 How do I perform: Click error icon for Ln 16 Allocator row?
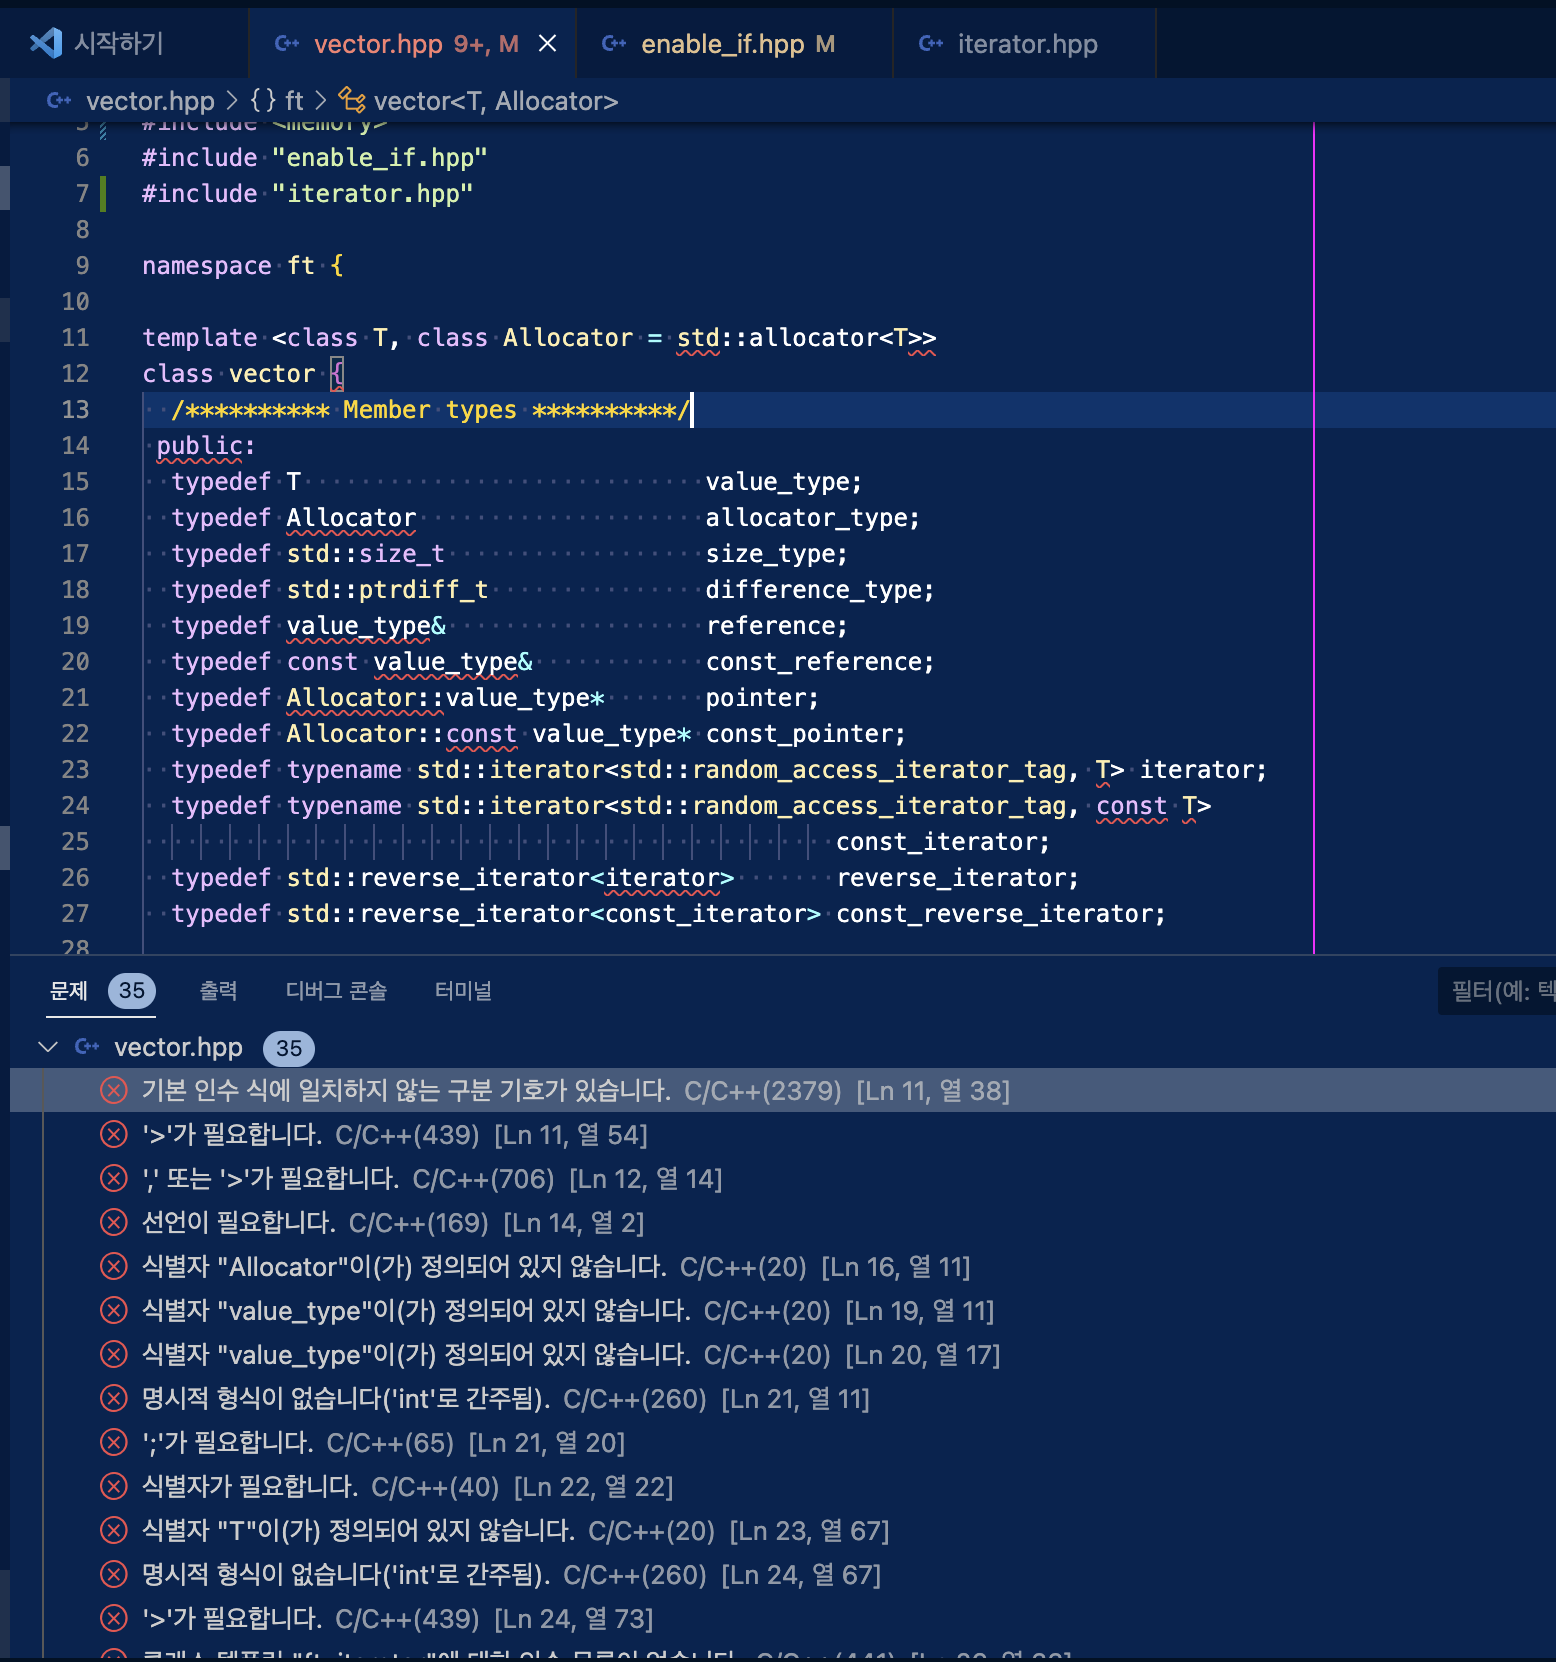tap(114, 1266)
